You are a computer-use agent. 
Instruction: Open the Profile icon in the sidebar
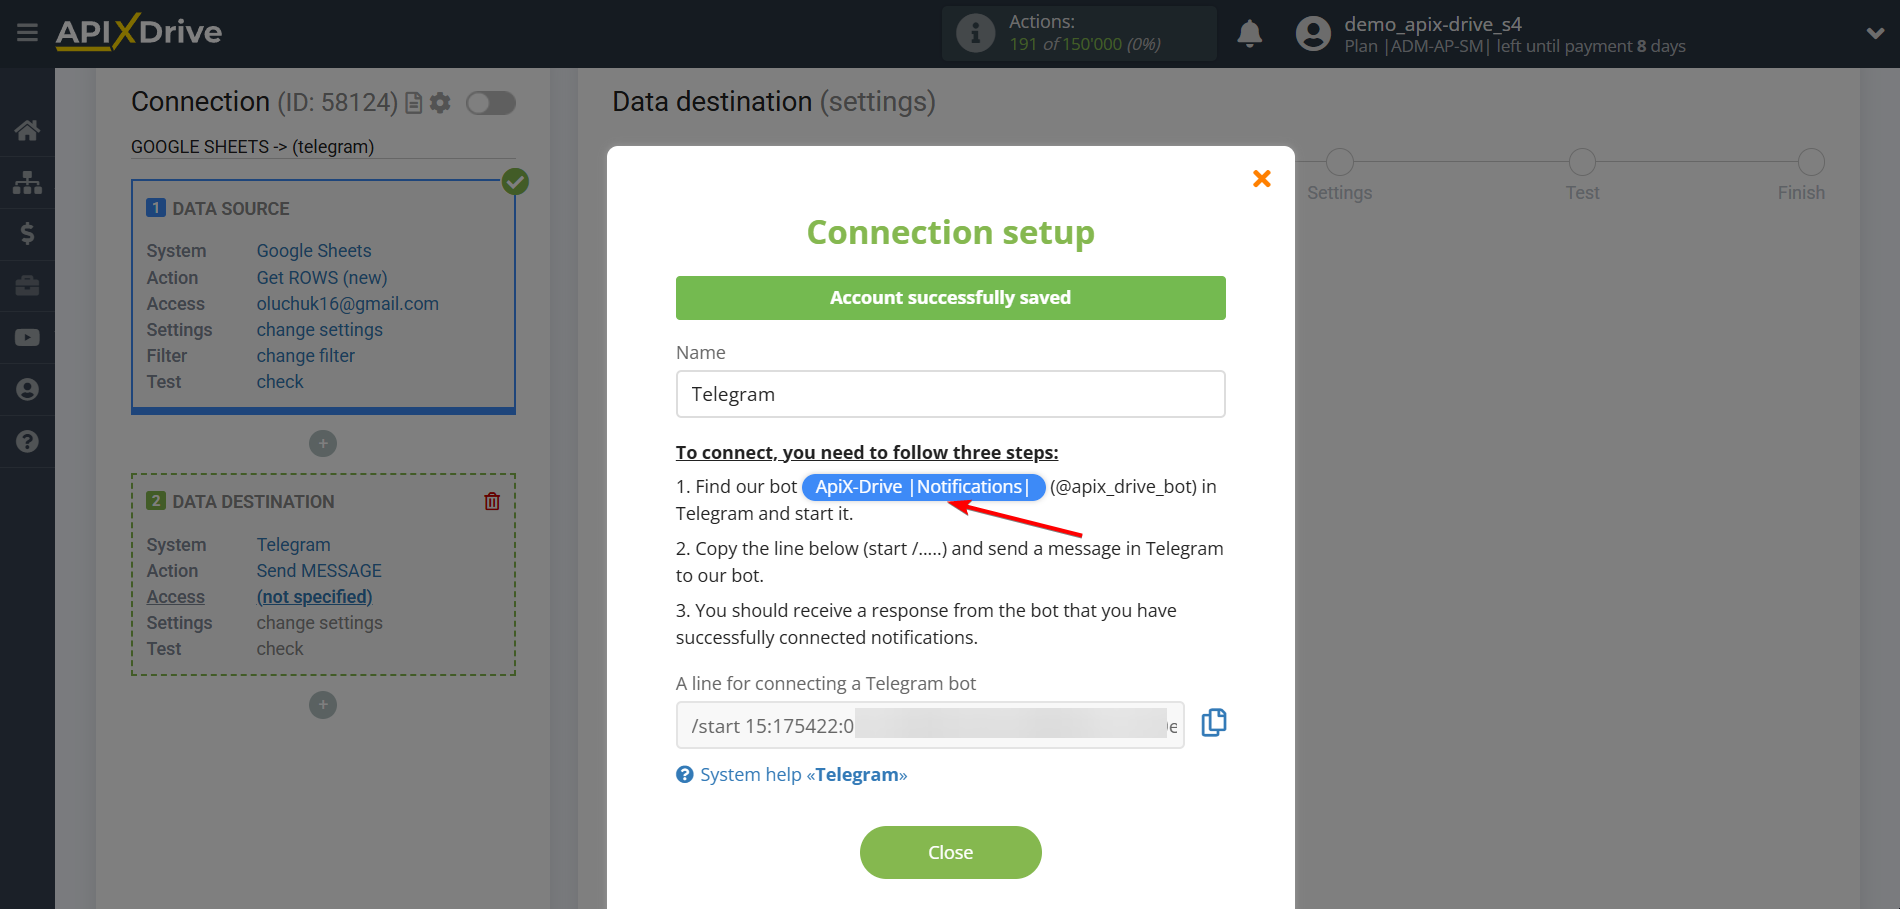(27, 389)
